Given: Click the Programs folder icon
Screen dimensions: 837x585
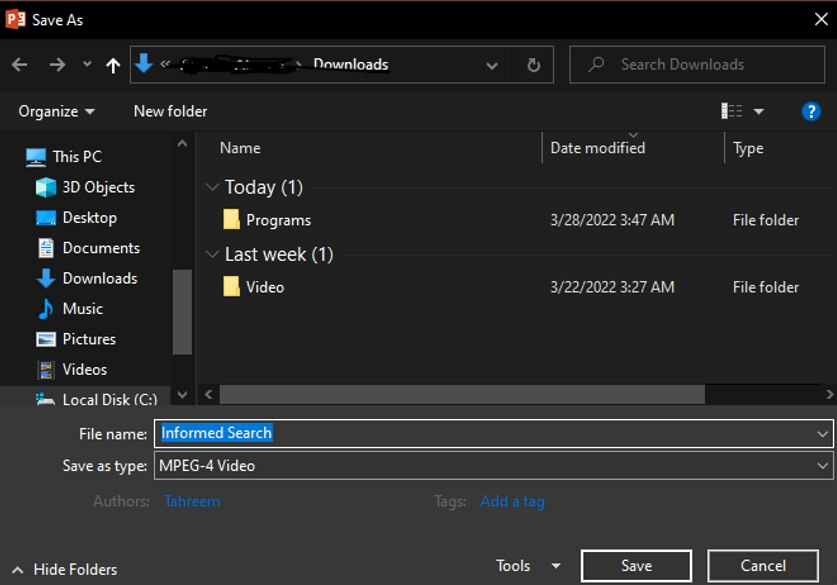Looking at the screenshot, I should [231, 219].
